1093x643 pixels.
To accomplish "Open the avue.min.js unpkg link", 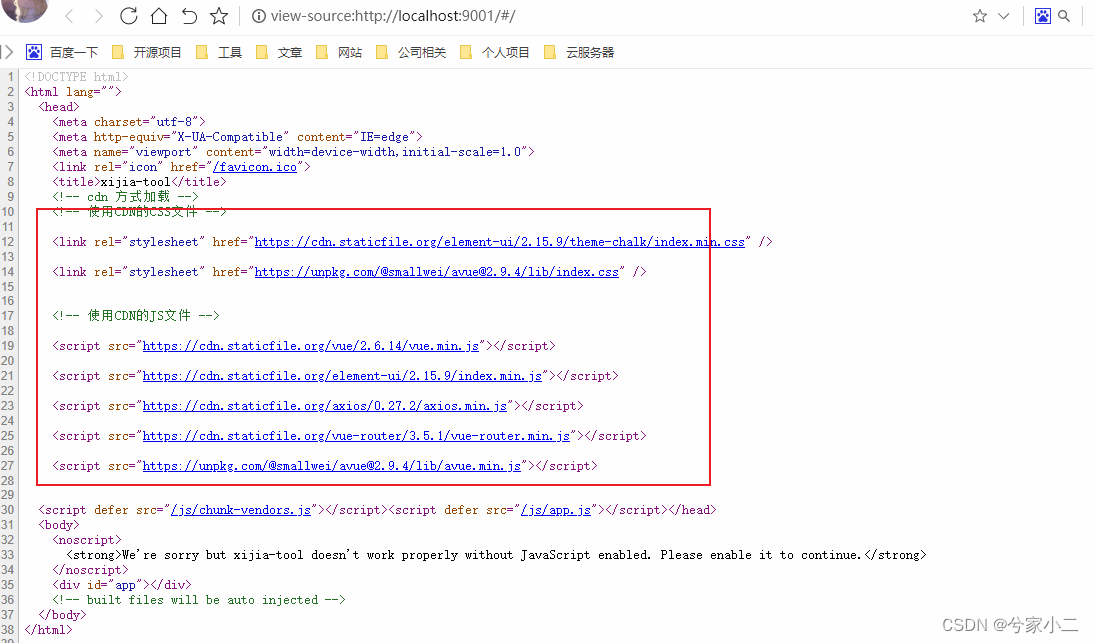I will pos(332,466).
